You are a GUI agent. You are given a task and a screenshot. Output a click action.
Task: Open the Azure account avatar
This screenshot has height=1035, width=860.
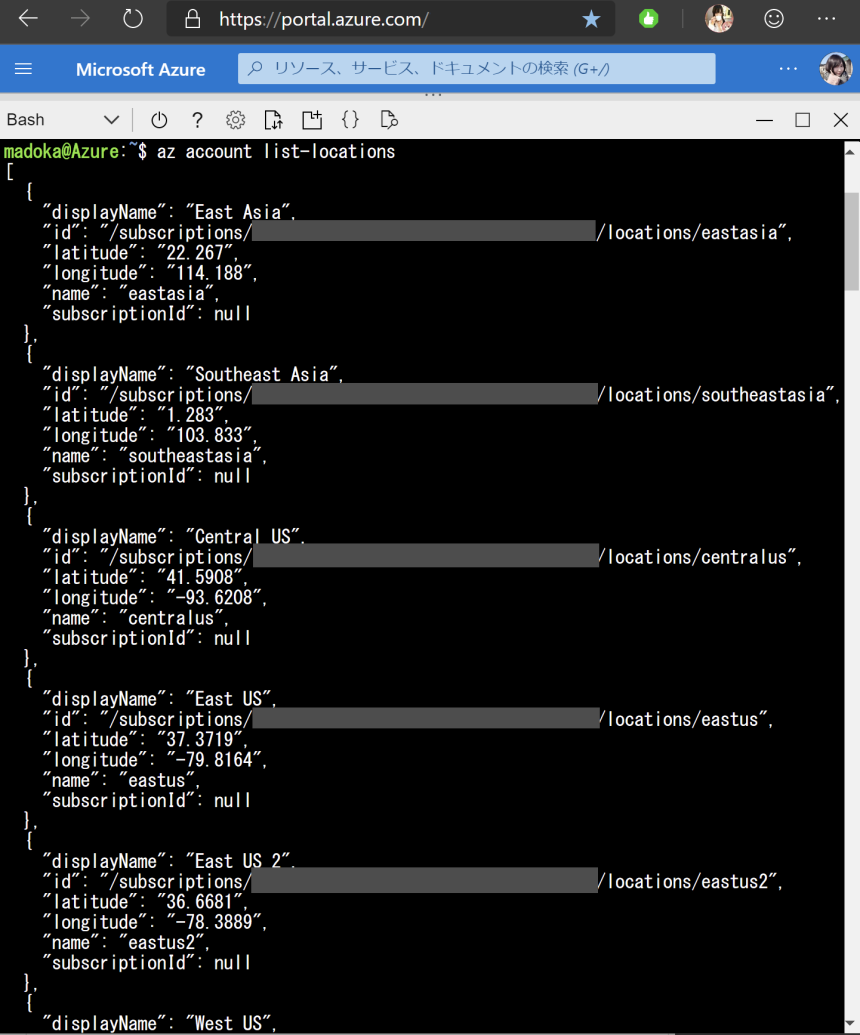837,68
